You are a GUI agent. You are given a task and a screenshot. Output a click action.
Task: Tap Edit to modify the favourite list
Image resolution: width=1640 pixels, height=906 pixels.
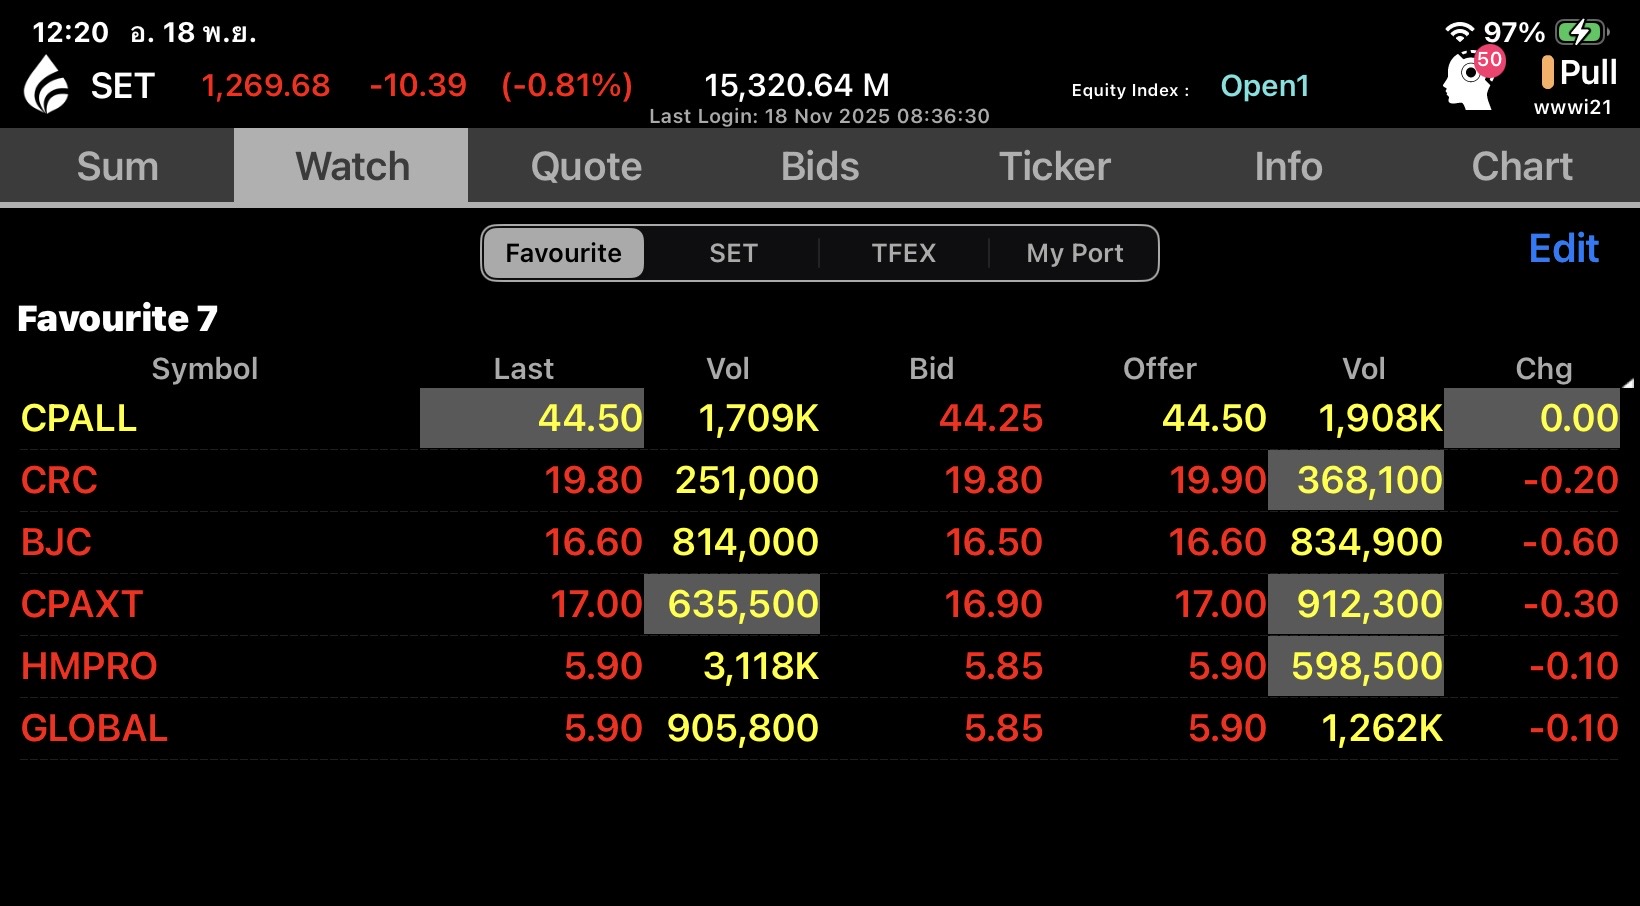pos(1563,248)
